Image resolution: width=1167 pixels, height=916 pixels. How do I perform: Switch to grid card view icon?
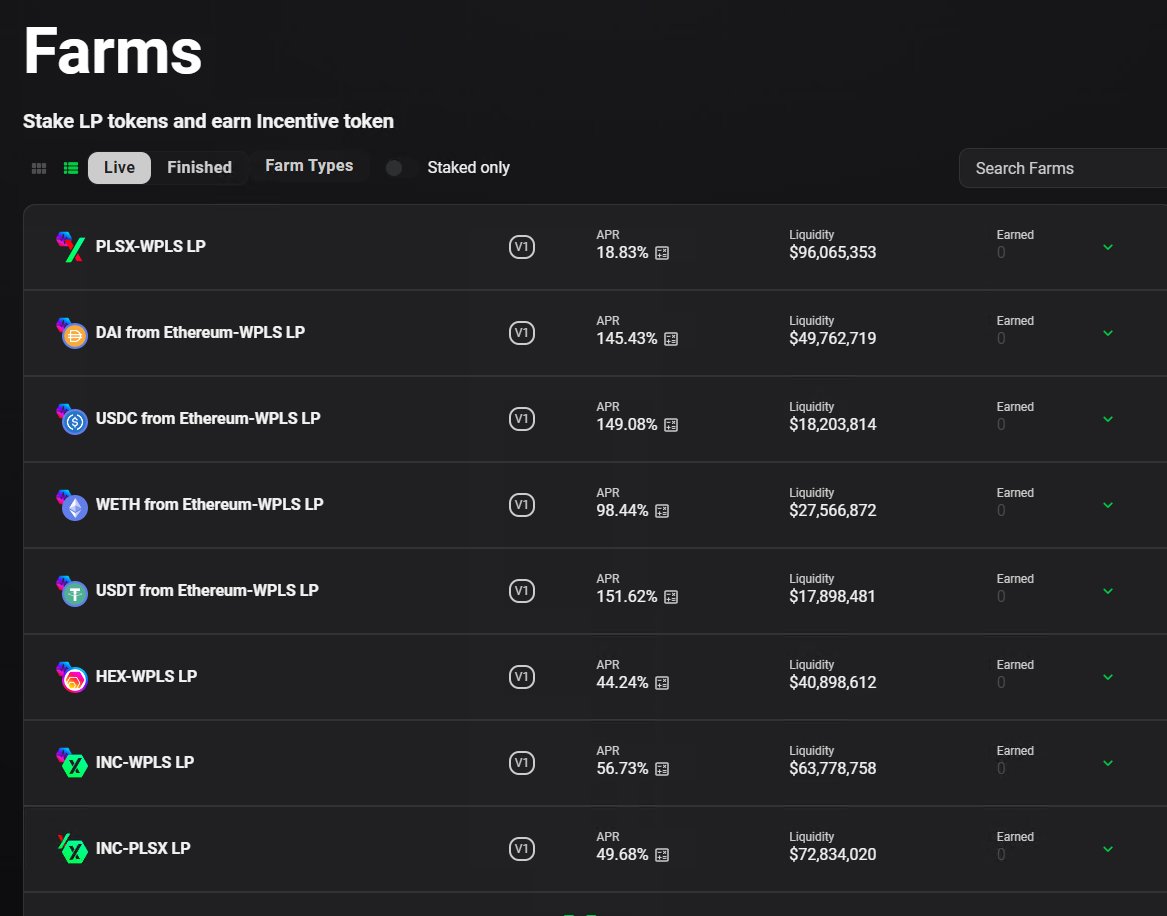pos(39,168)
